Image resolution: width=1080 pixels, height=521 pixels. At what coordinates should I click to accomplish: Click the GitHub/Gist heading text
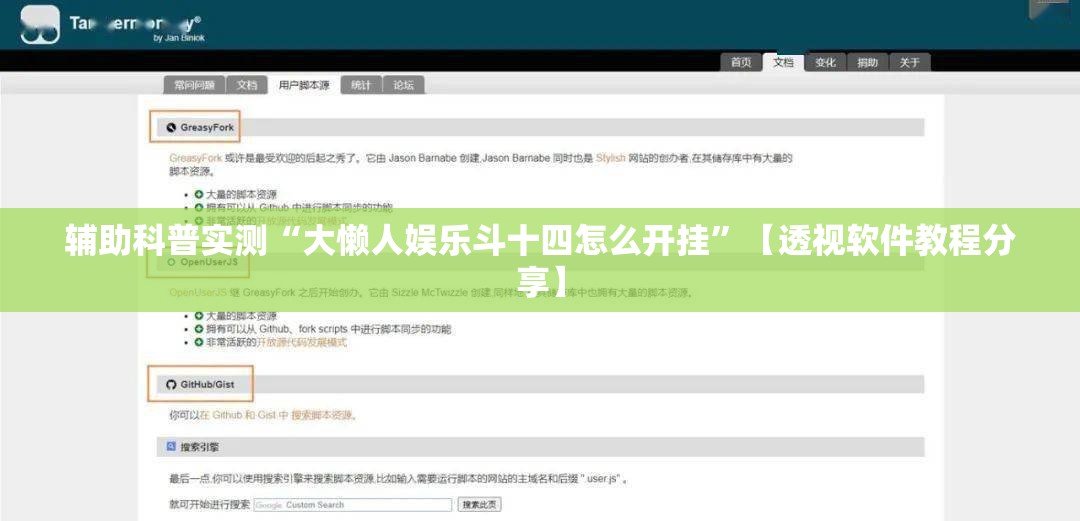(207, 385)
